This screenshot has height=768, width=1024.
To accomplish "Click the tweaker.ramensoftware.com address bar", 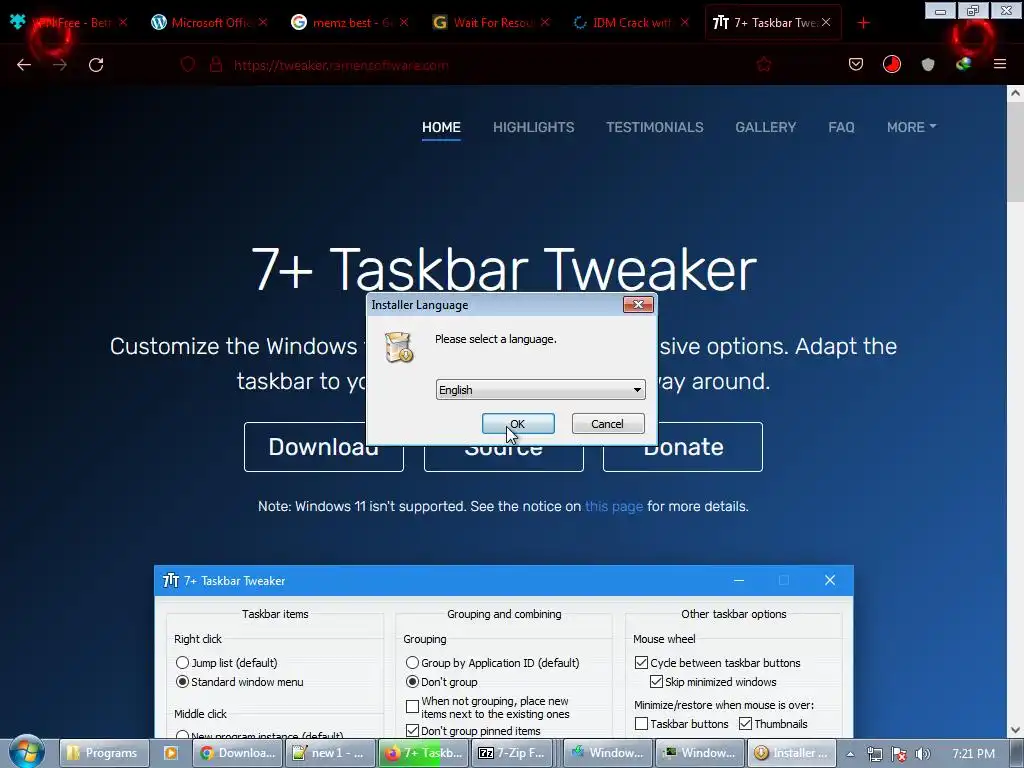I will [341, 65].
